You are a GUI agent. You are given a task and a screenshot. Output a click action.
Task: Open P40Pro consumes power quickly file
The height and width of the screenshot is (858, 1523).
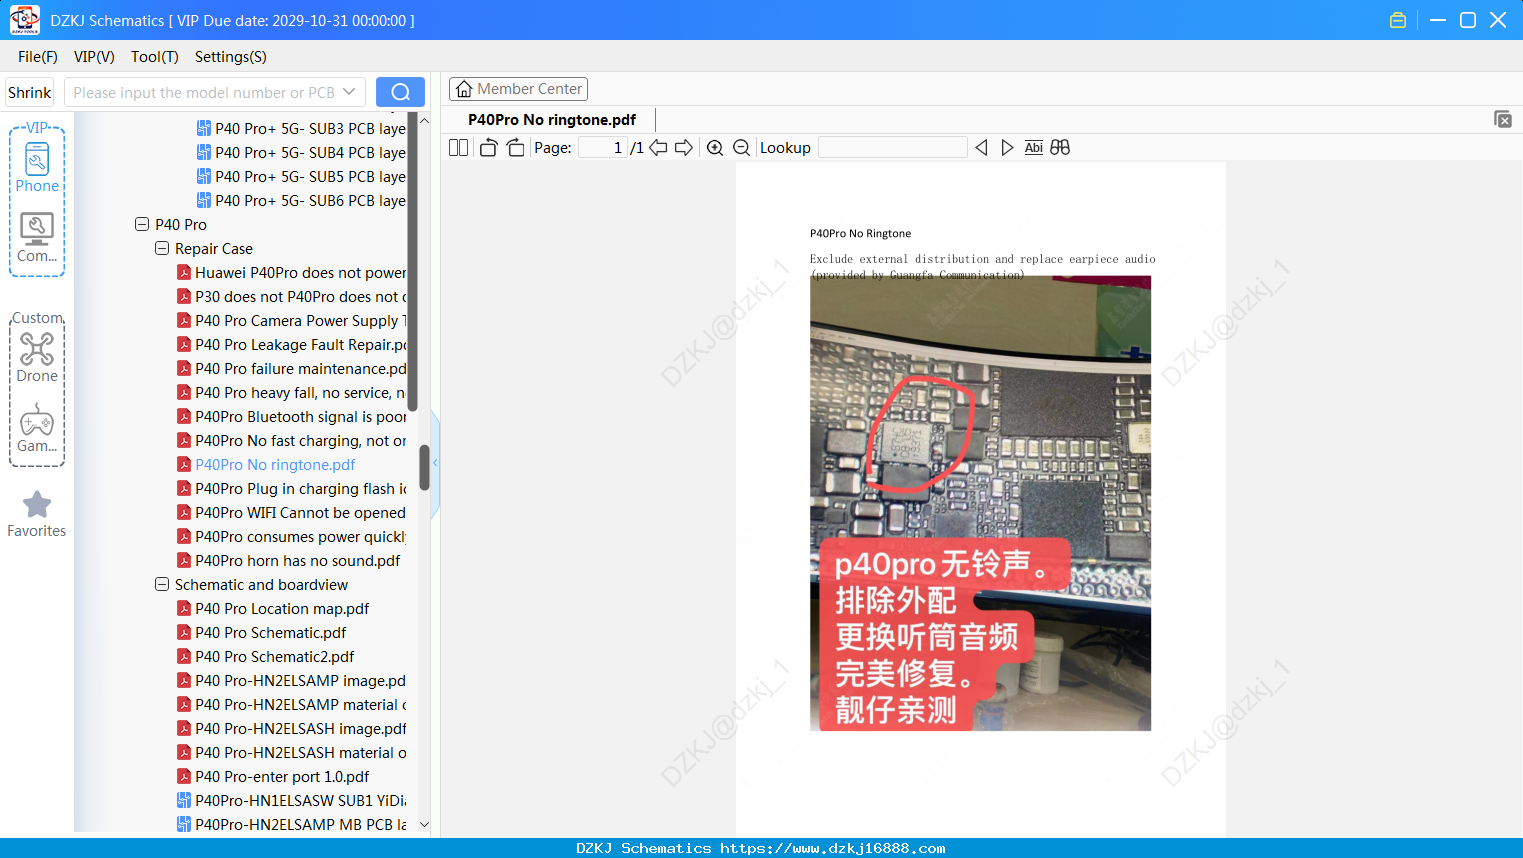coord(300,536)
